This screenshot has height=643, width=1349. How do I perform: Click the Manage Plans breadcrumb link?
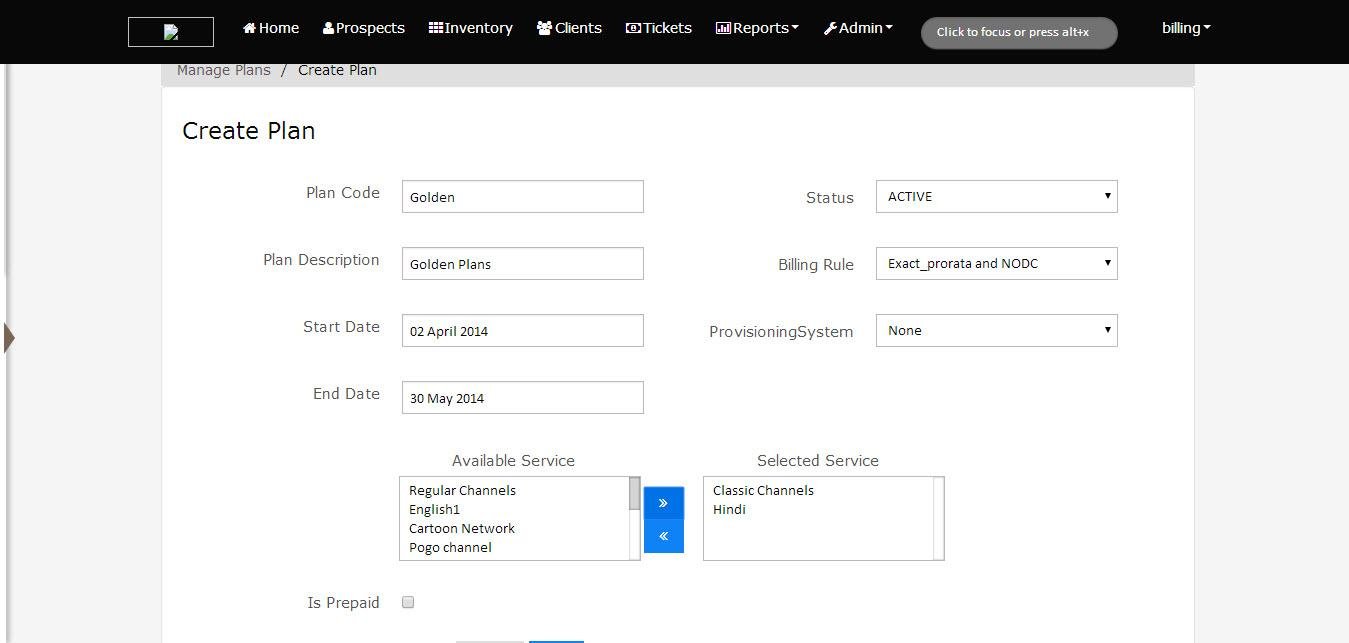[x=223, y=69]
